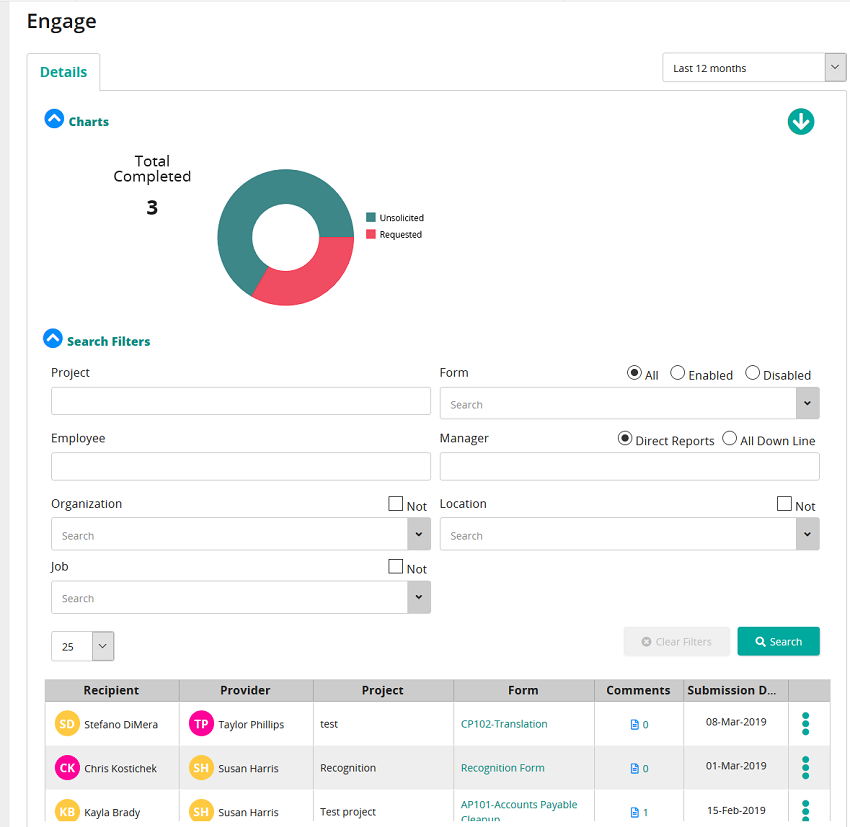Click the Location Search text field
Viewport: 850px width, 827px height.
618,534
